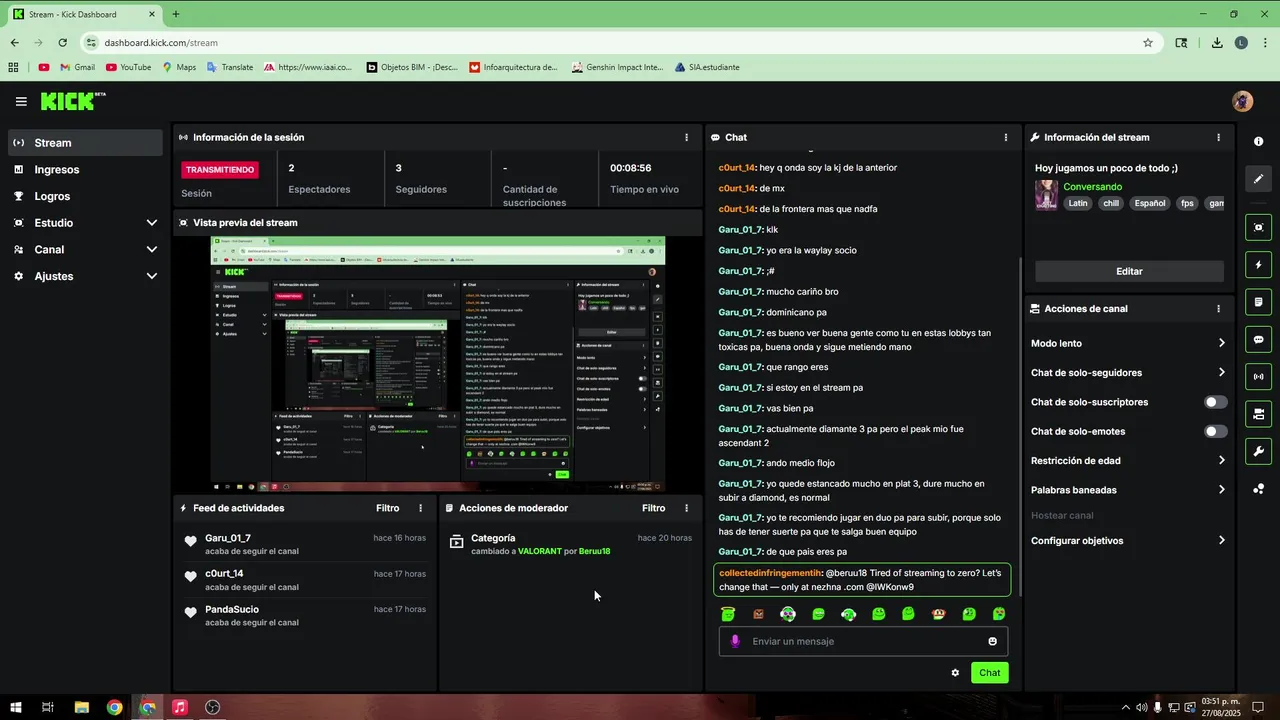Click the Conversando category link
This screenshot has height=720, width=1280.
[x=1092, y=187]
